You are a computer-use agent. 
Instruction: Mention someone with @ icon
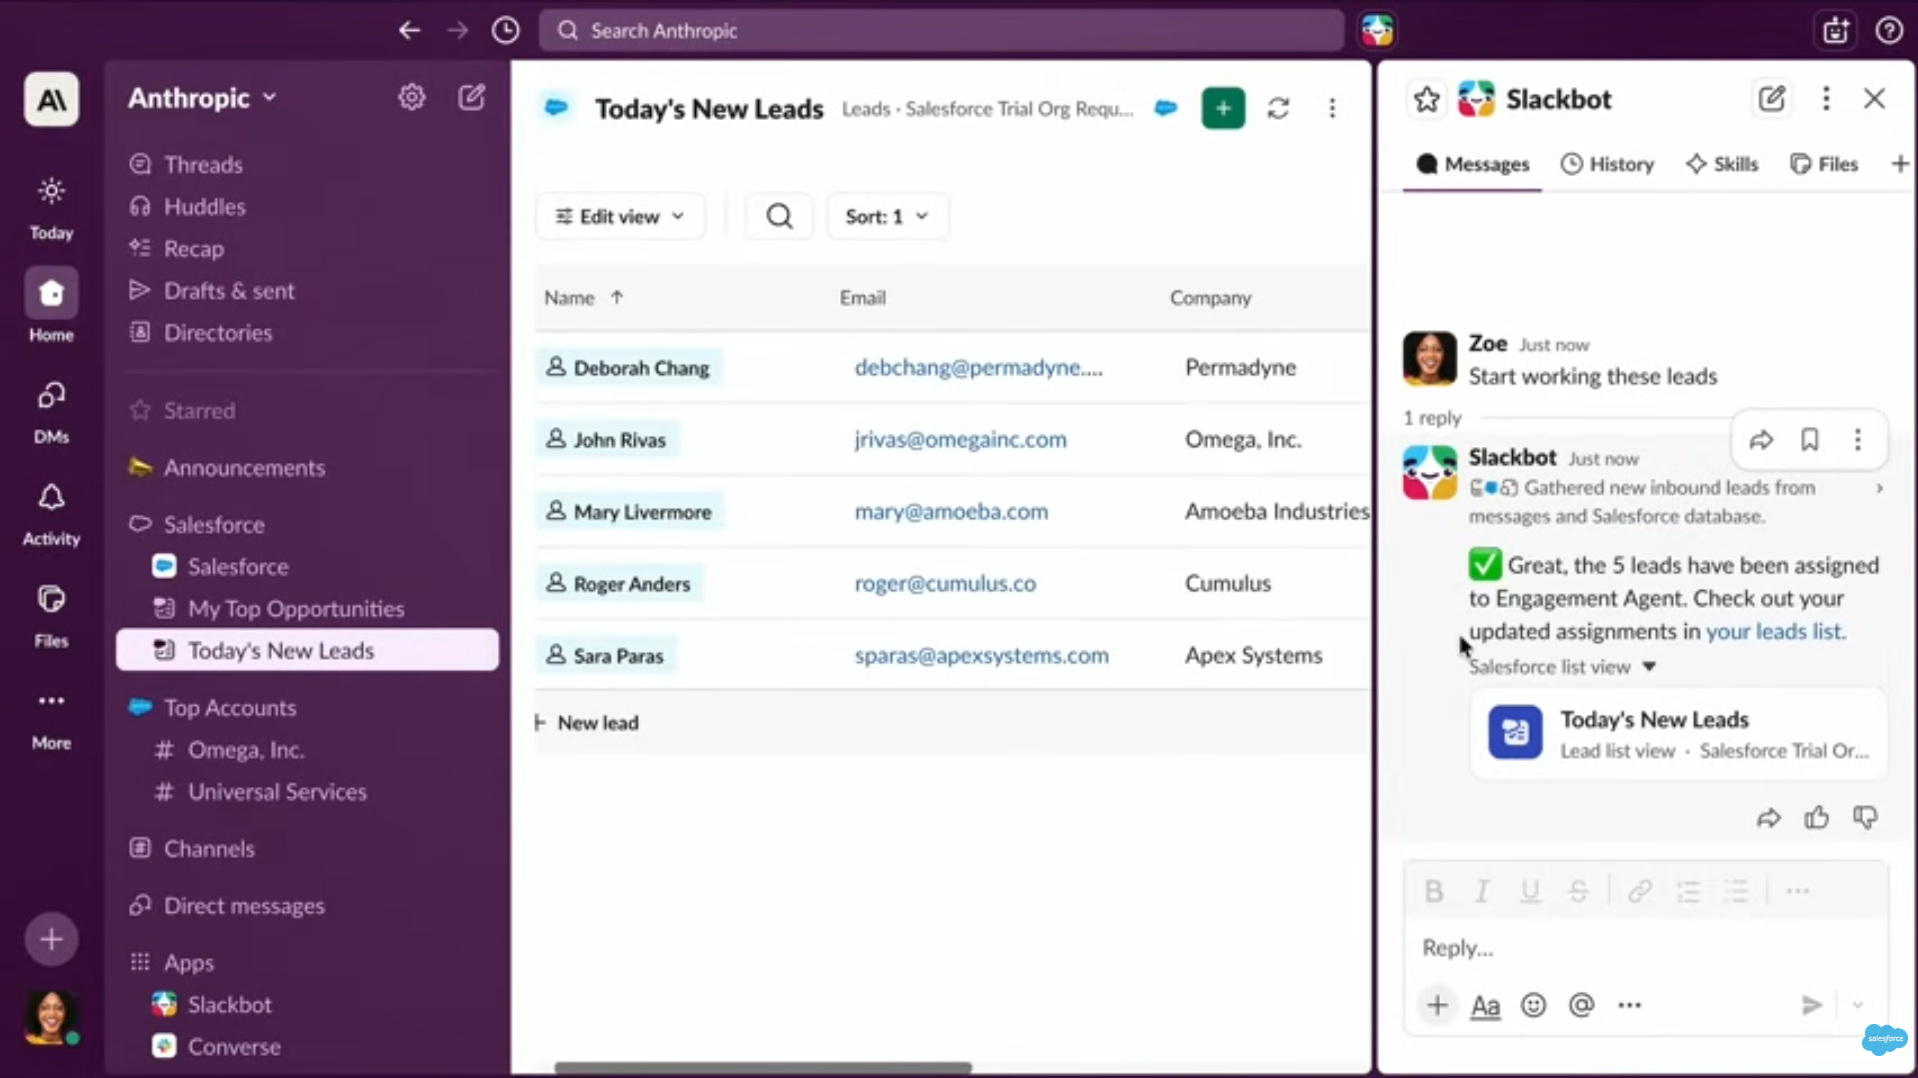1581,1005
